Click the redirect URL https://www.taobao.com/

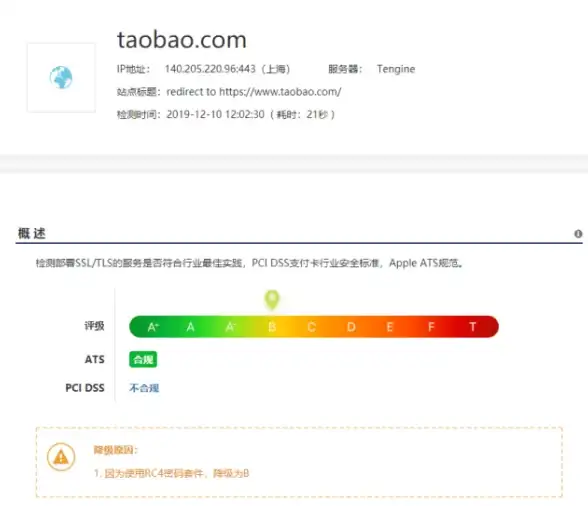(280, 92)
